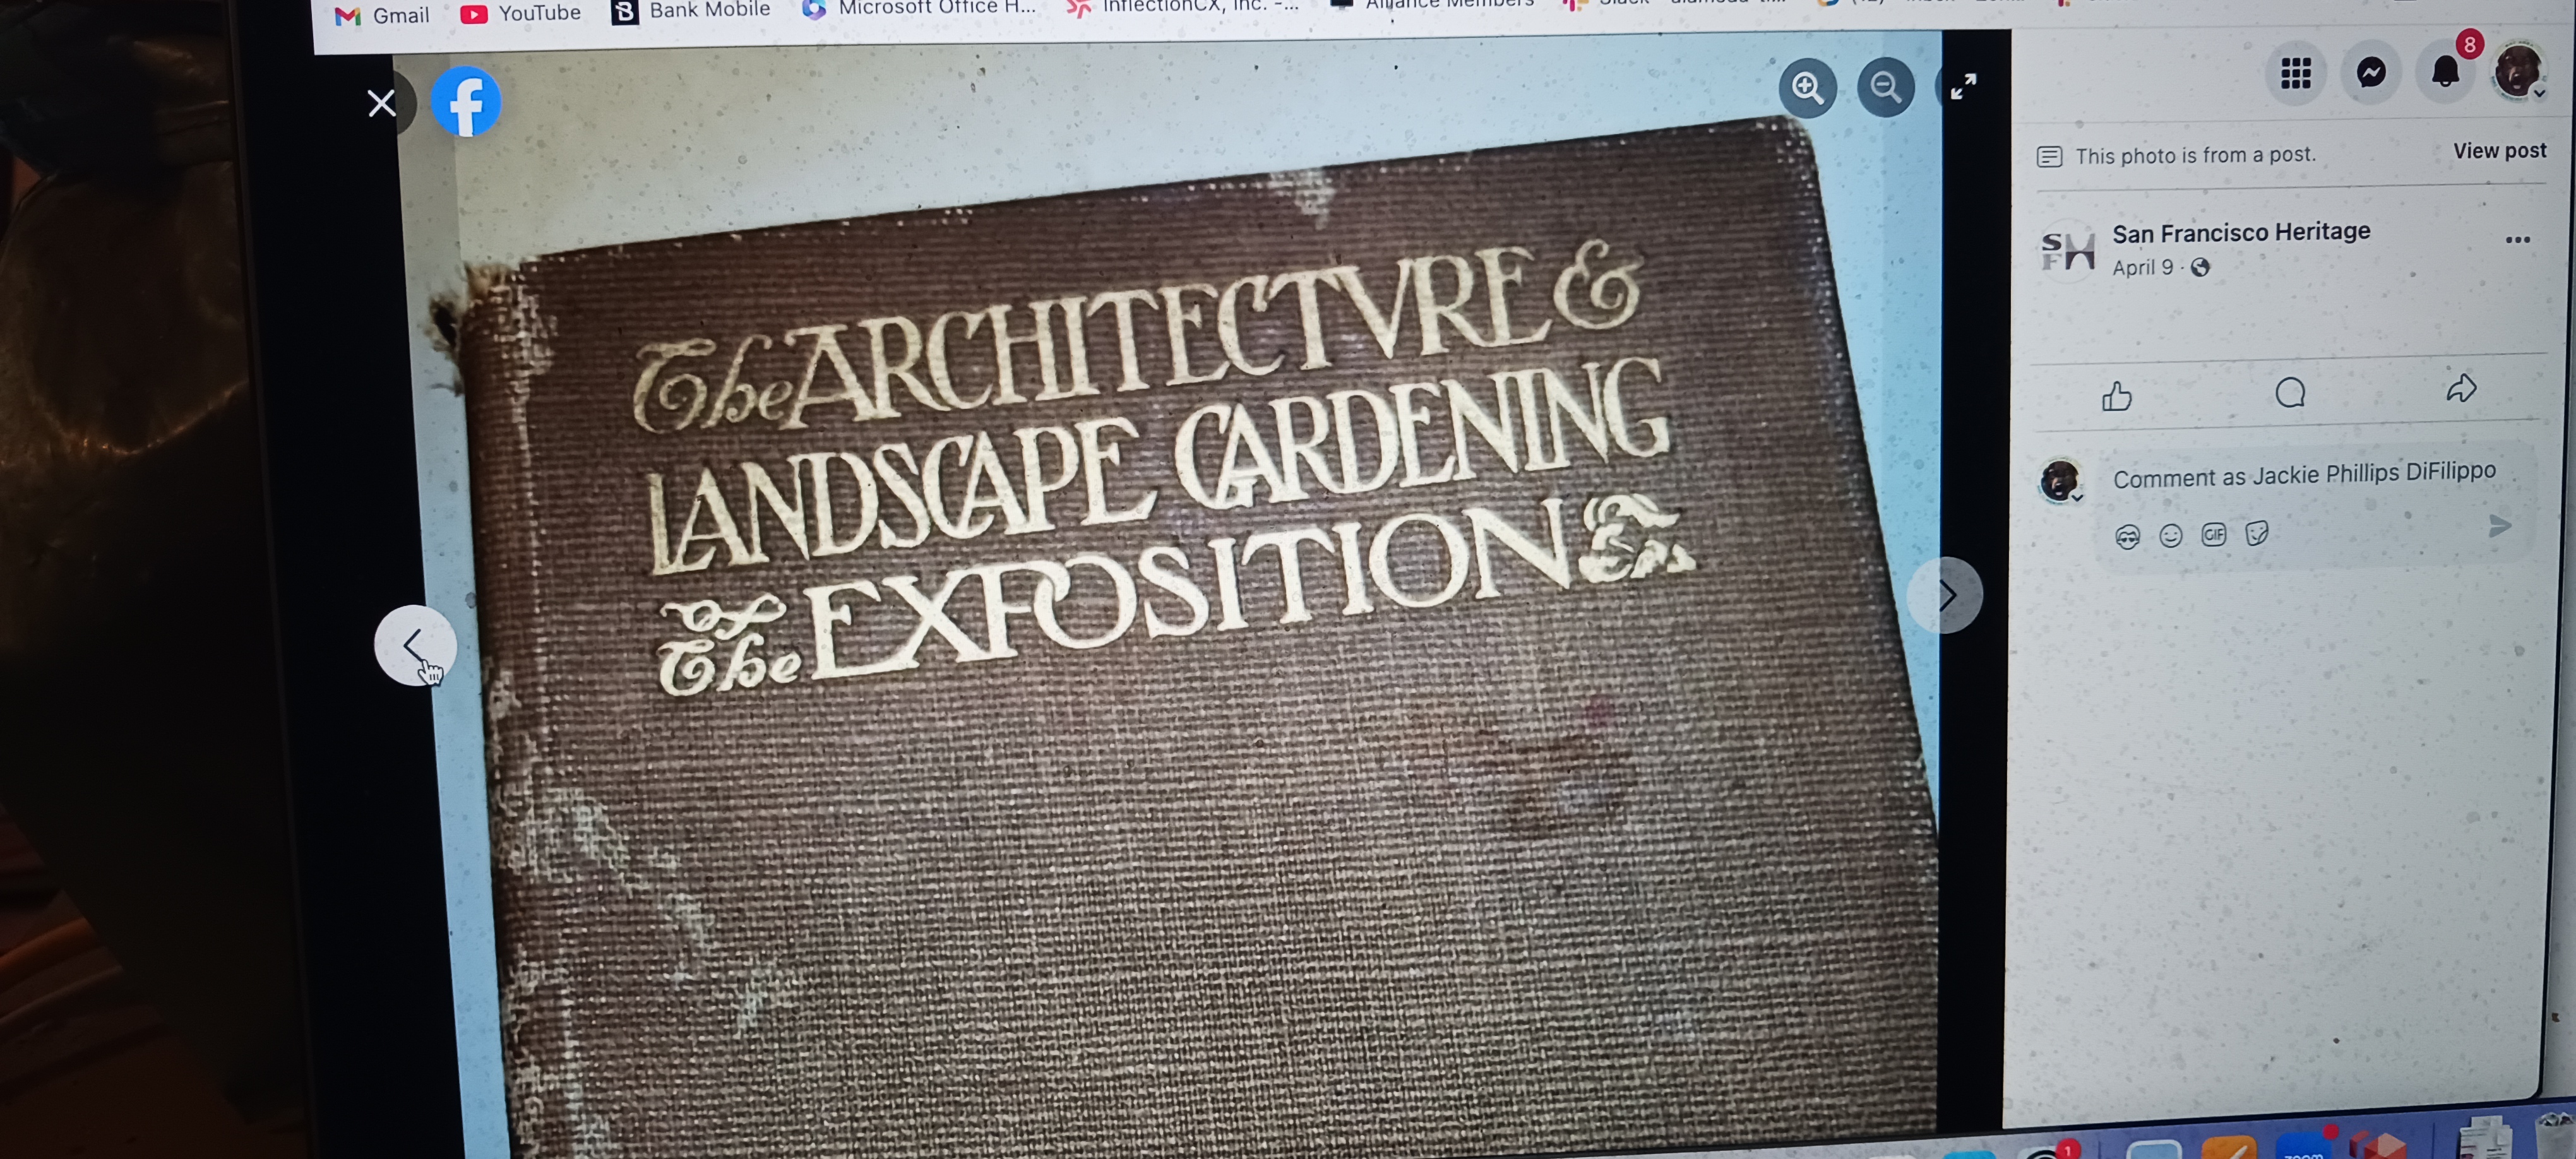Zoom out of the photo
The width and height of the screenshot is (2576, 1159).
[1885, 87]
